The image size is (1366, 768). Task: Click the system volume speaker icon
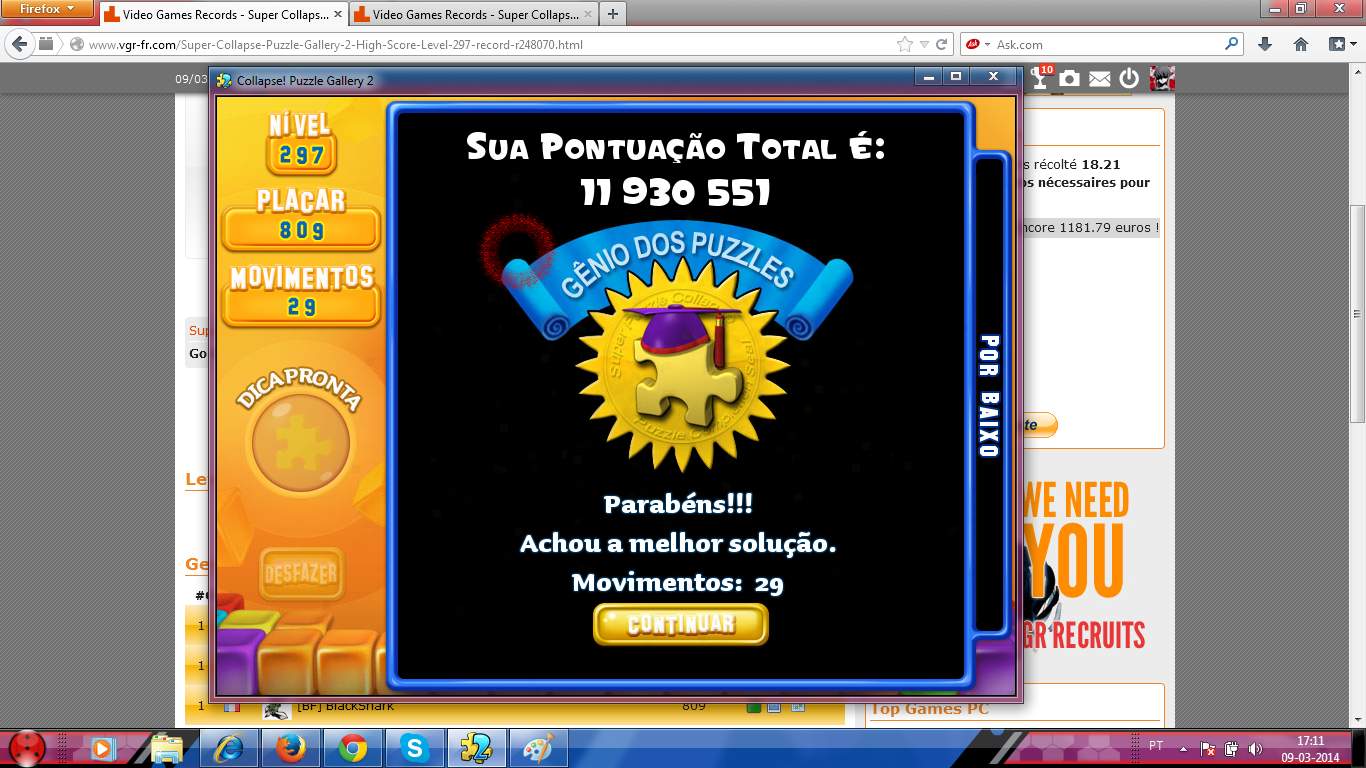point(1254,748)
